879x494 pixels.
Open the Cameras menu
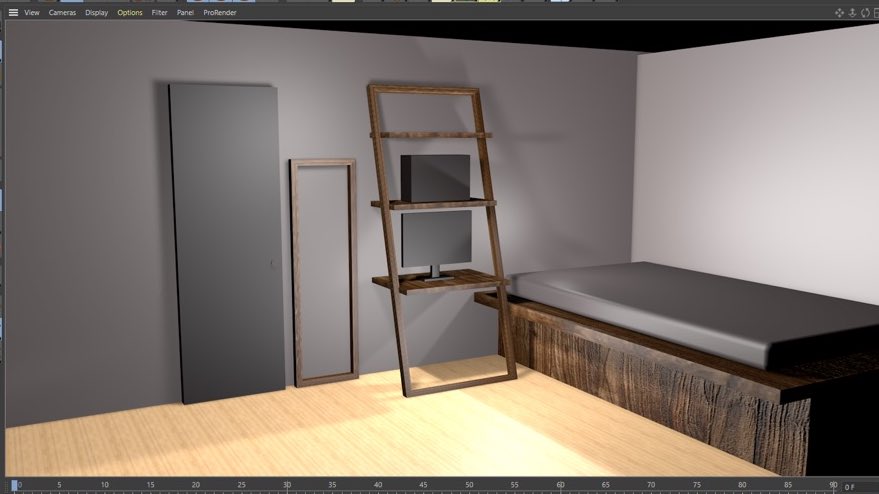click(x=62, y=12)
